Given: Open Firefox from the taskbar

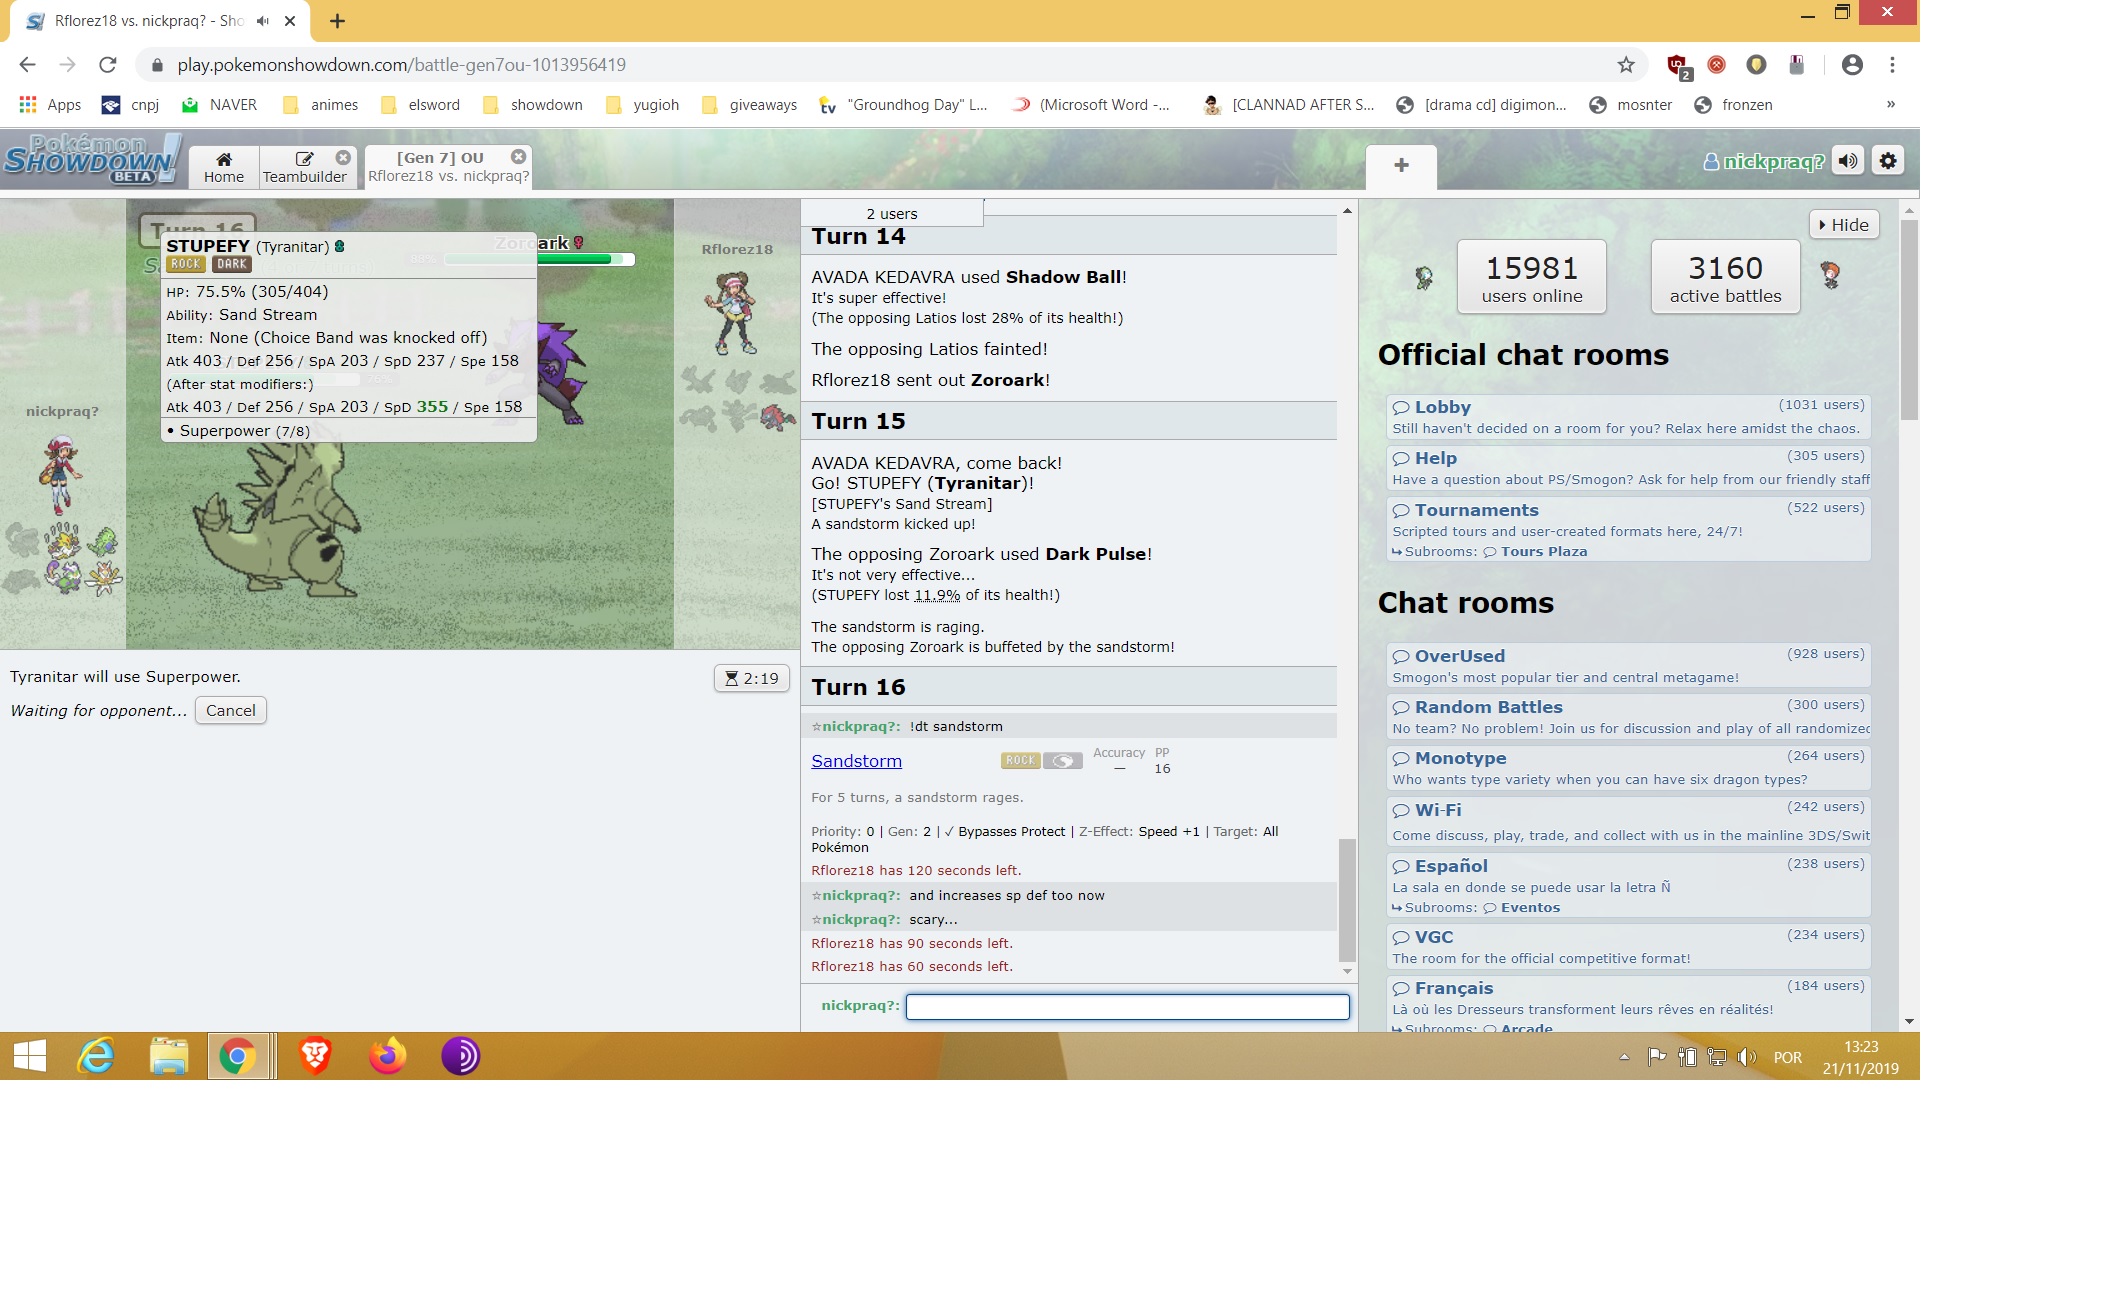Looking at the screenshot, I should 387,1056.
